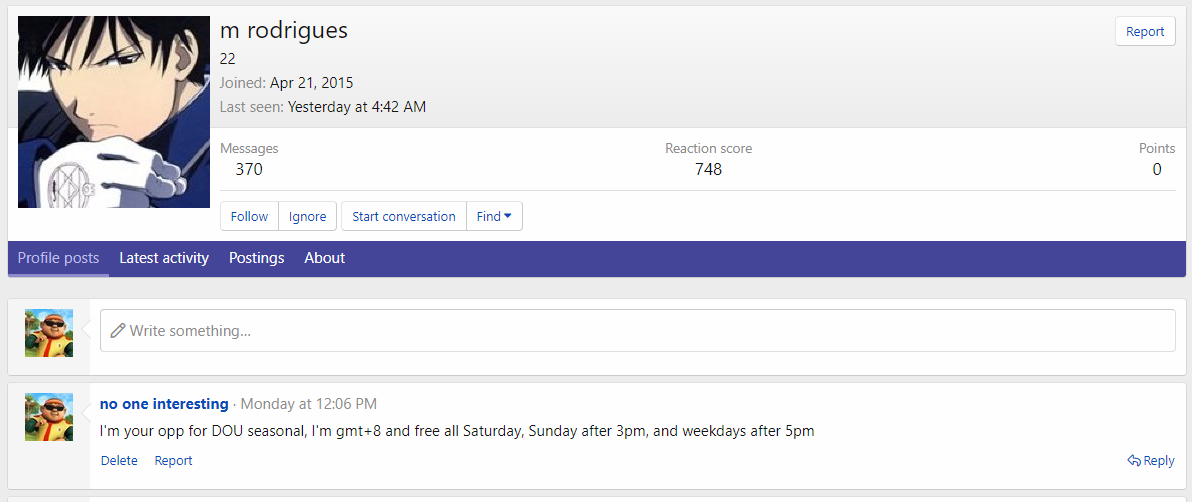Delete the DOU seasonal profile post
The image size is (1192, 502).
pos(119,460)
